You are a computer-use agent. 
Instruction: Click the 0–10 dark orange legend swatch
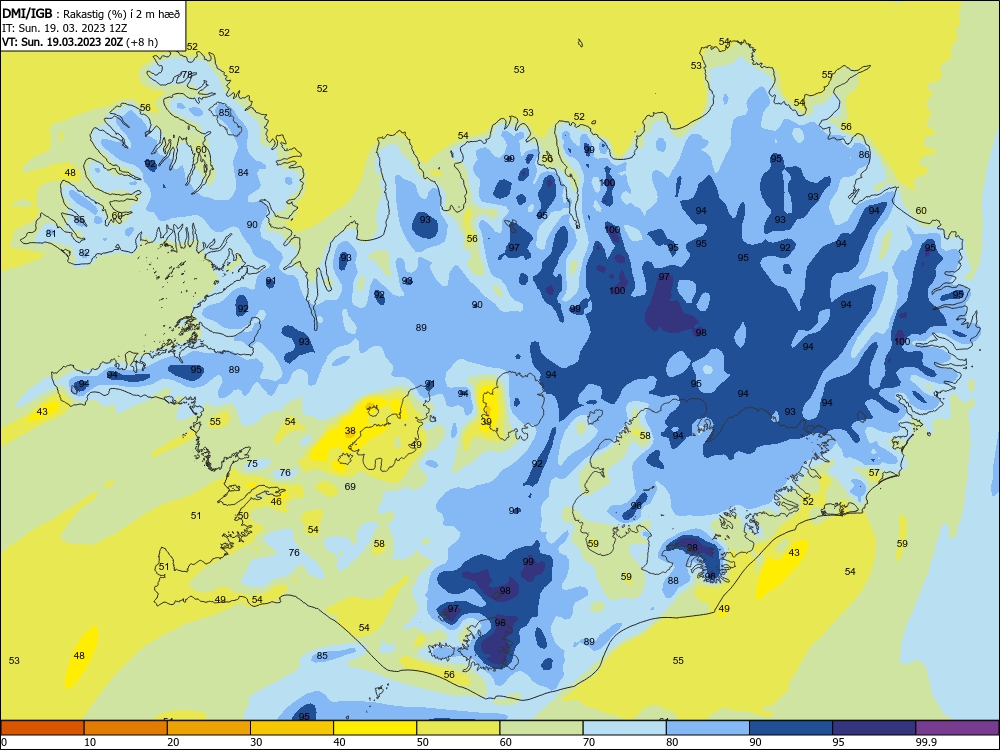pyautogui.click(x=43, y=728)
